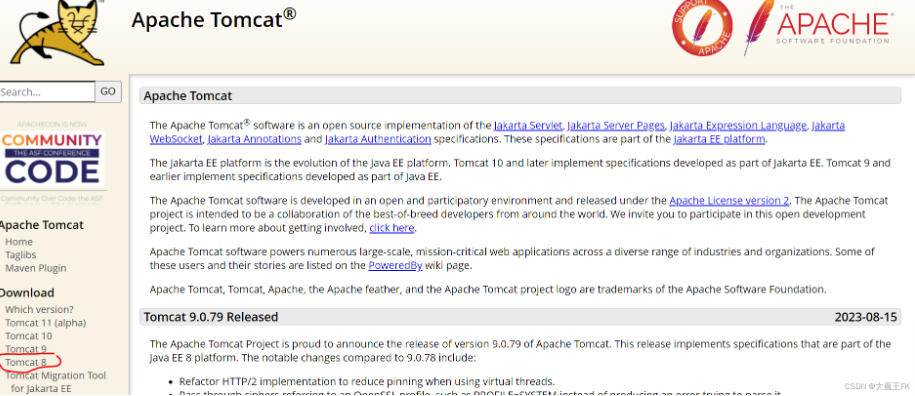Click the 'Download' sidebar heading

click(x=27, y=293)
